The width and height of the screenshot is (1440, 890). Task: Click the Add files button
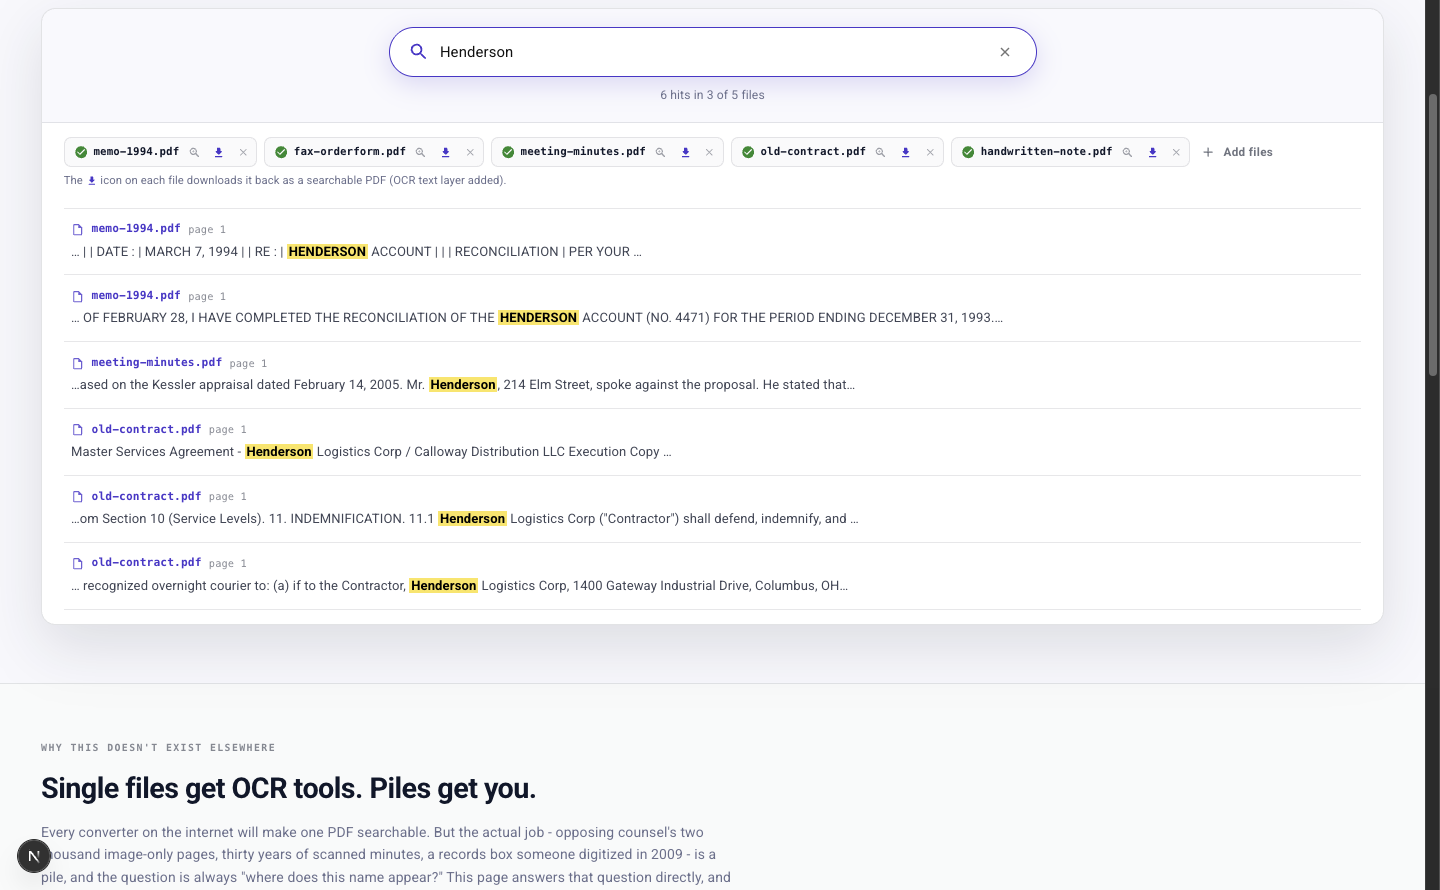click(1237, 152)
